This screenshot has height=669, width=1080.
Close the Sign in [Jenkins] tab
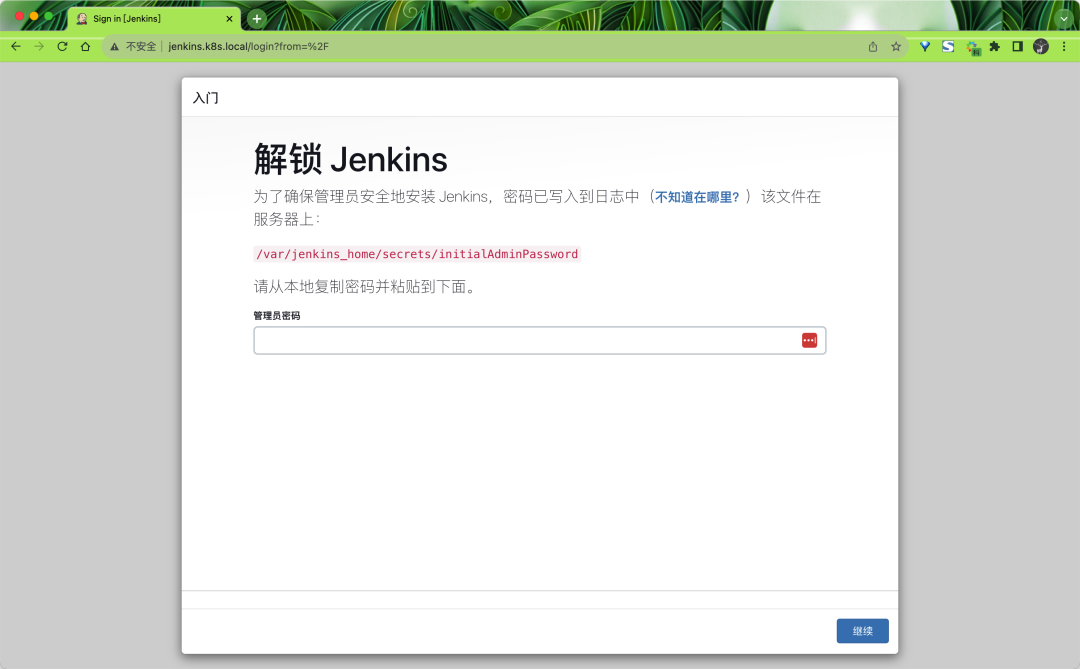[229, 19]
